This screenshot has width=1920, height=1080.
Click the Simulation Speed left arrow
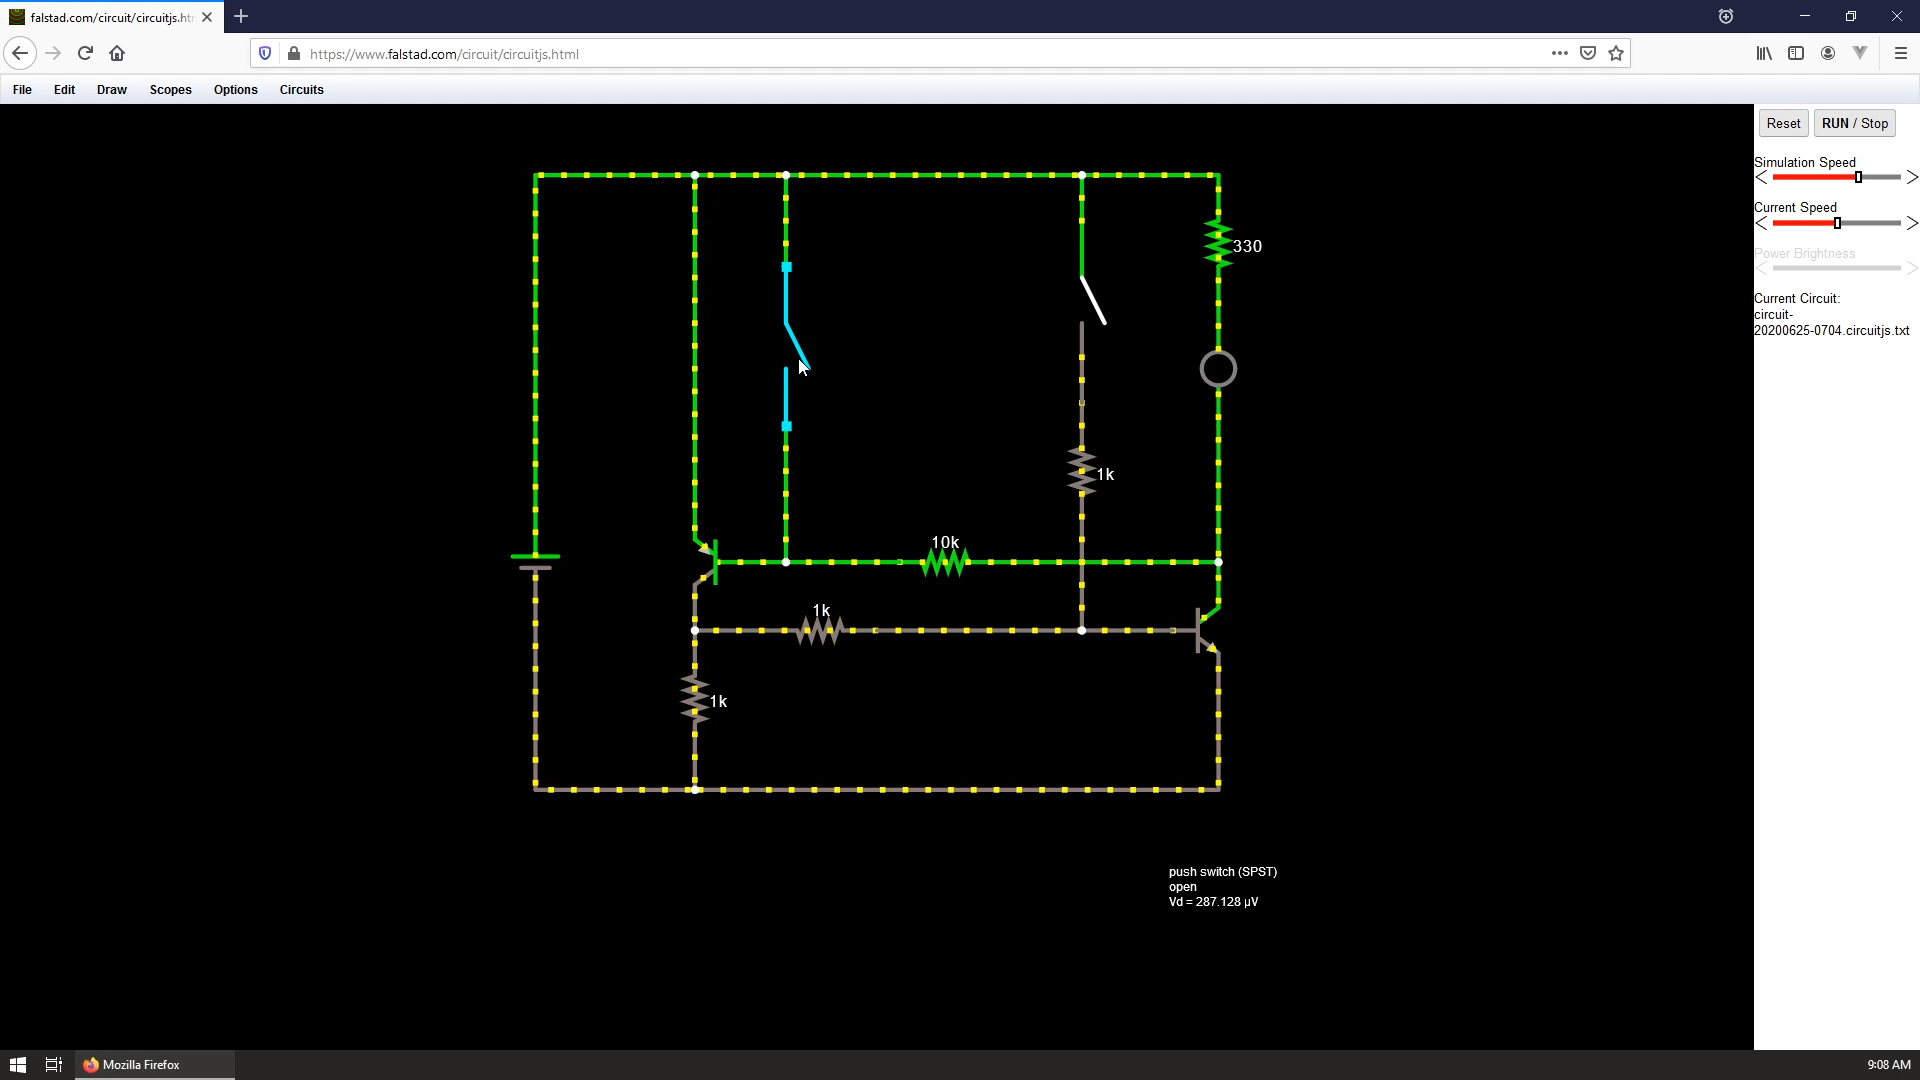pyautogui.click(x=1760, y=178)
